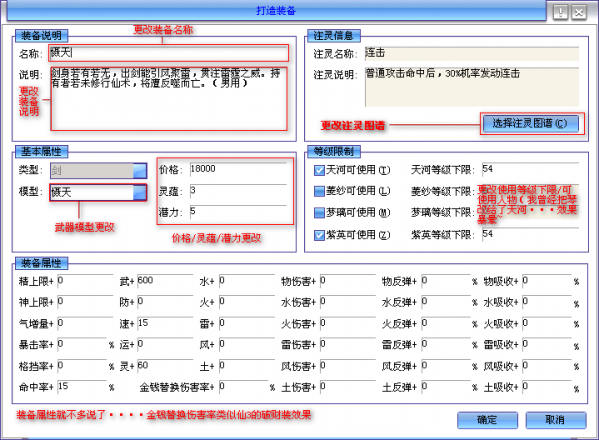Click the 天河等级下限 field showing 54
The image size is (599, 440).
point(530,169)
